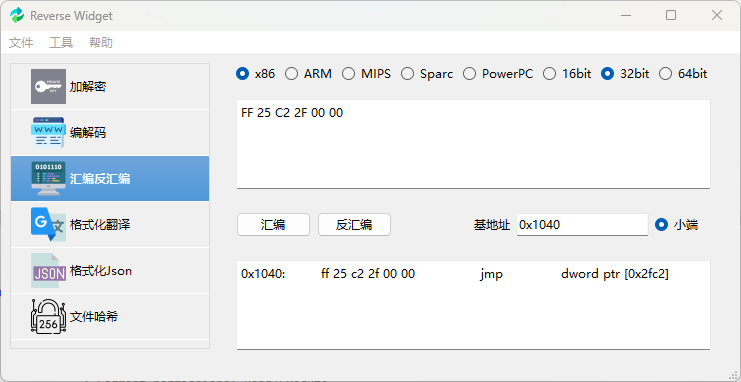Open the 工具 menu
Viewport: 741px width, 382px height.
(x=61, y=43)
